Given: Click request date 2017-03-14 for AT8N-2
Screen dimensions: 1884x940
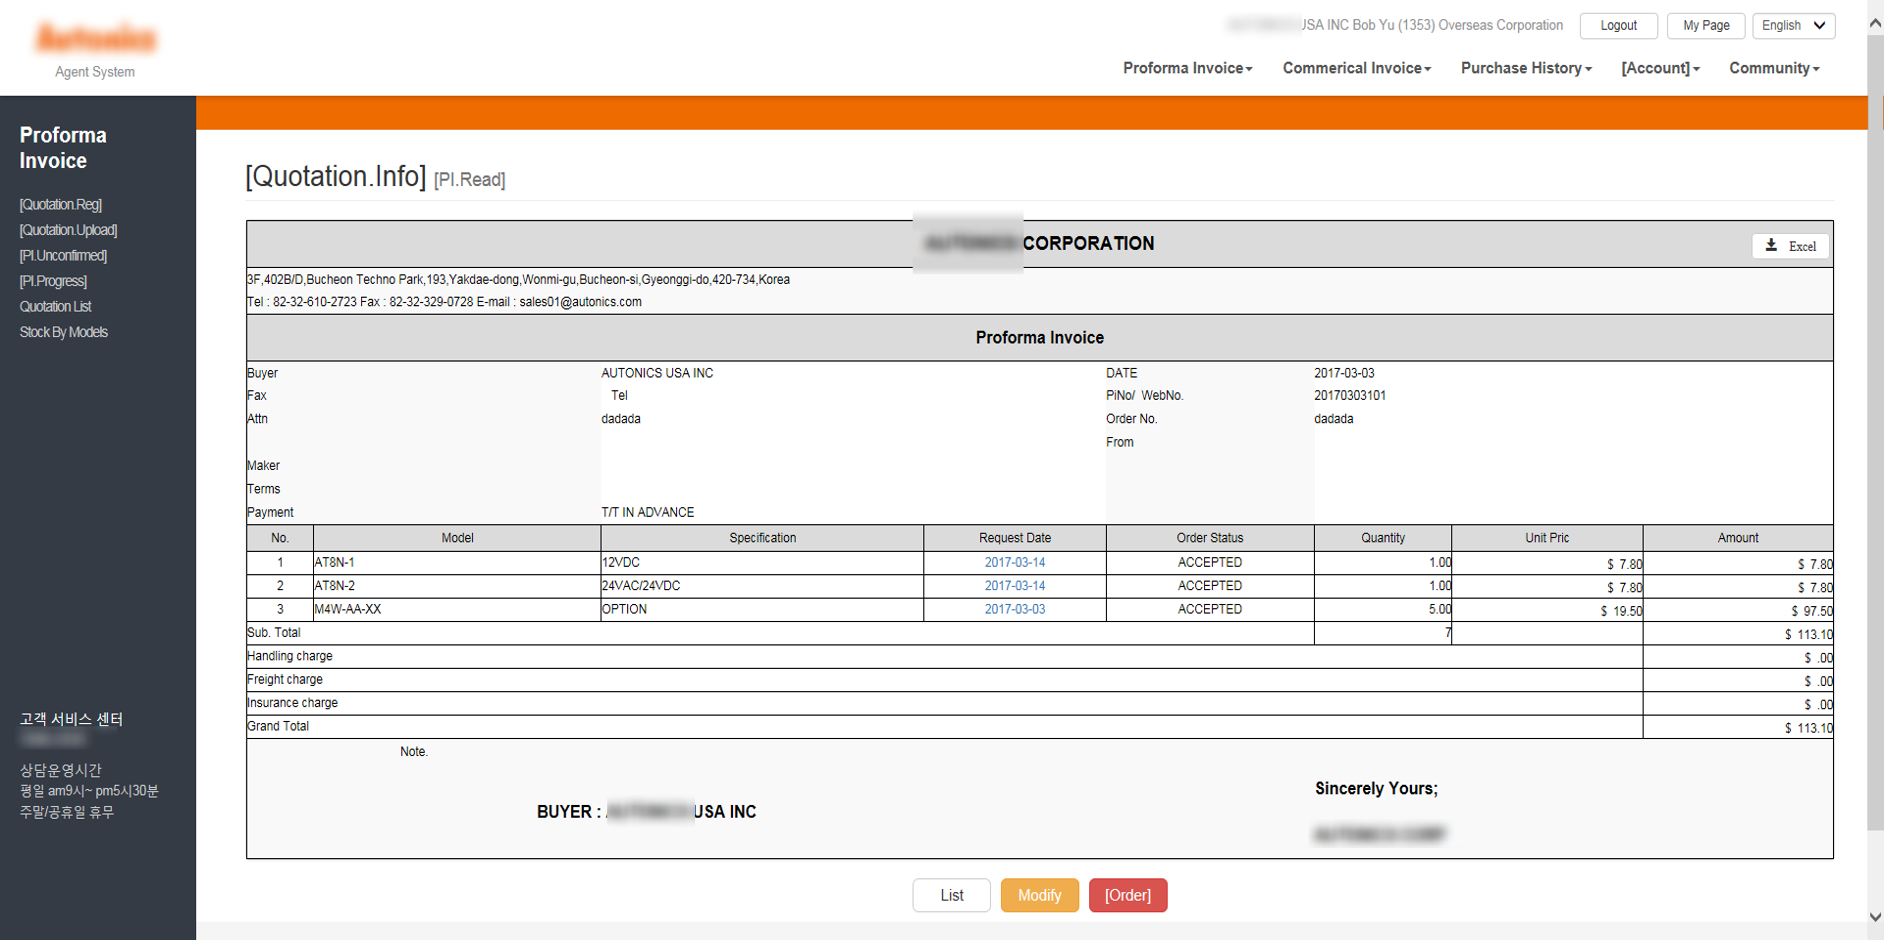Looking at the screenshot, I should (x=1014, y=586).
